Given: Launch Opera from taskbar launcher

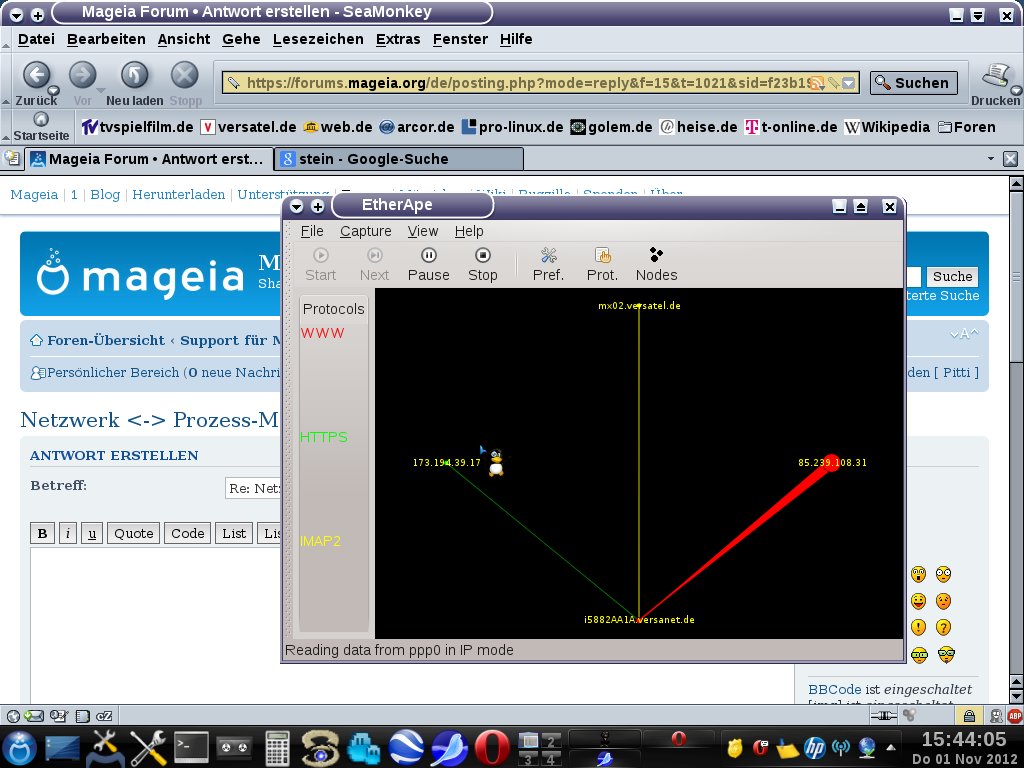Looking at the screenshot, I should click(x=492, y=748).
